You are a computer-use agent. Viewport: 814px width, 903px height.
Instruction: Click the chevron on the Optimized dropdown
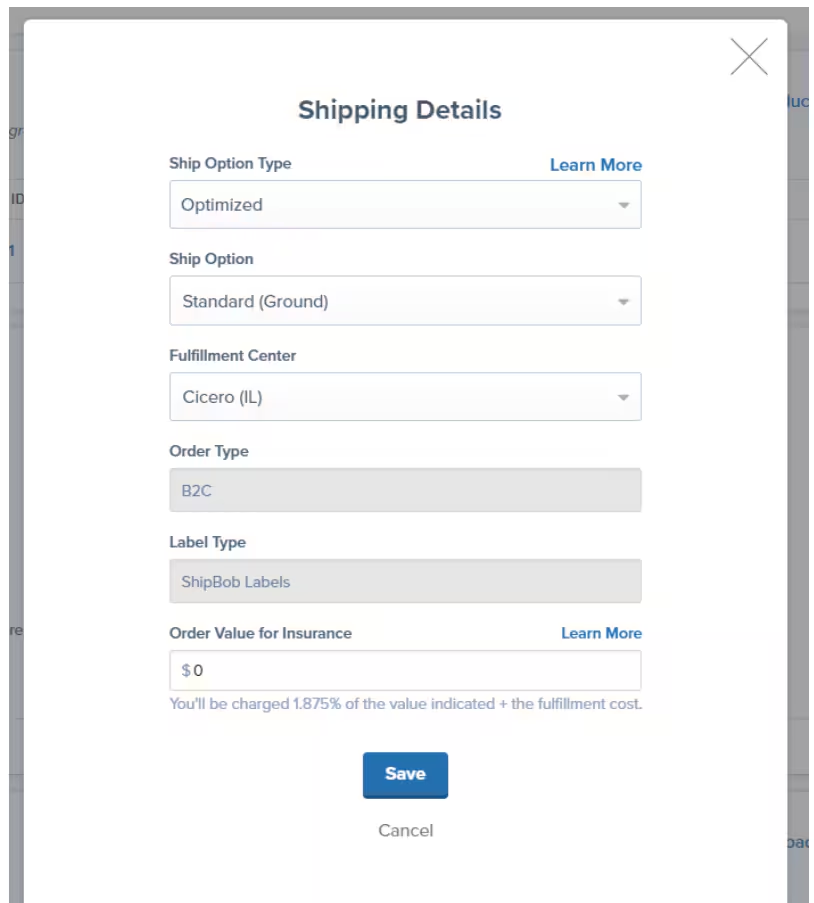pos(622,204)
